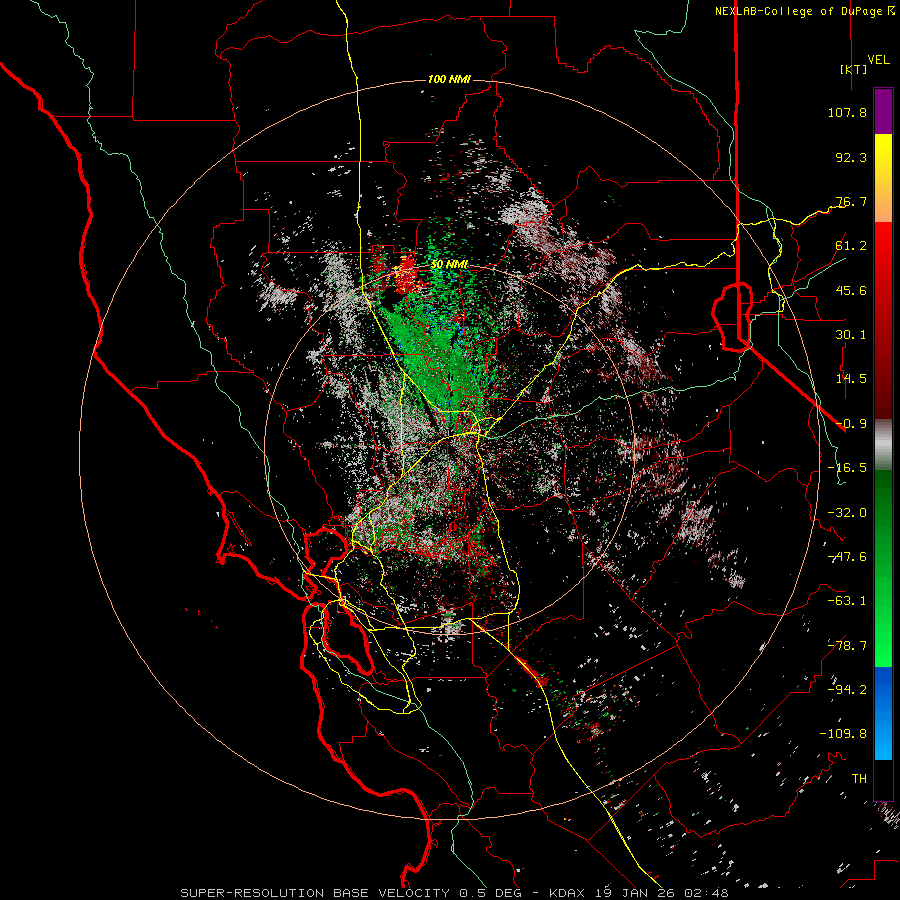Click the 107.8 legend value
The image size is (900, 900).
coord(847,112)
